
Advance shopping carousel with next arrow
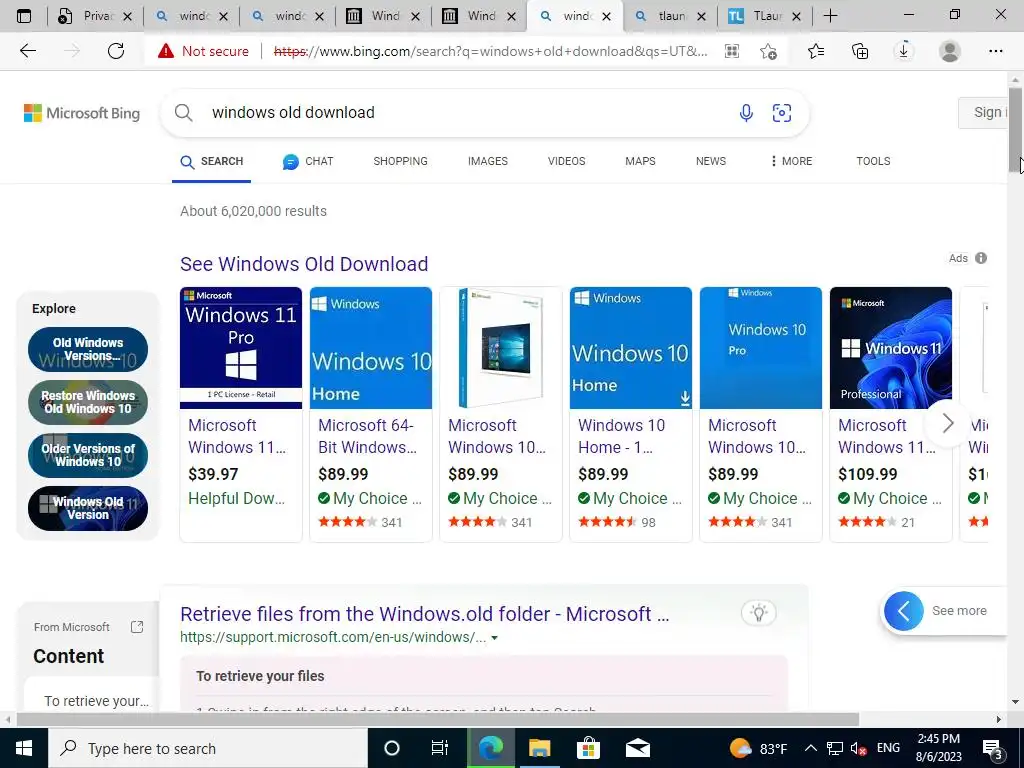coord(948,423)
